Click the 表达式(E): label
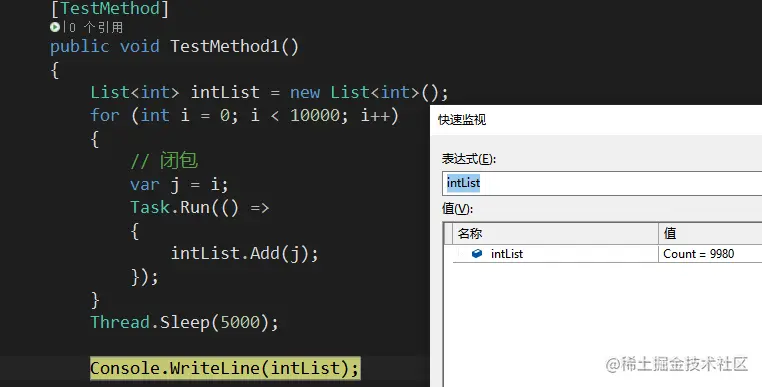 click(468, 159)
